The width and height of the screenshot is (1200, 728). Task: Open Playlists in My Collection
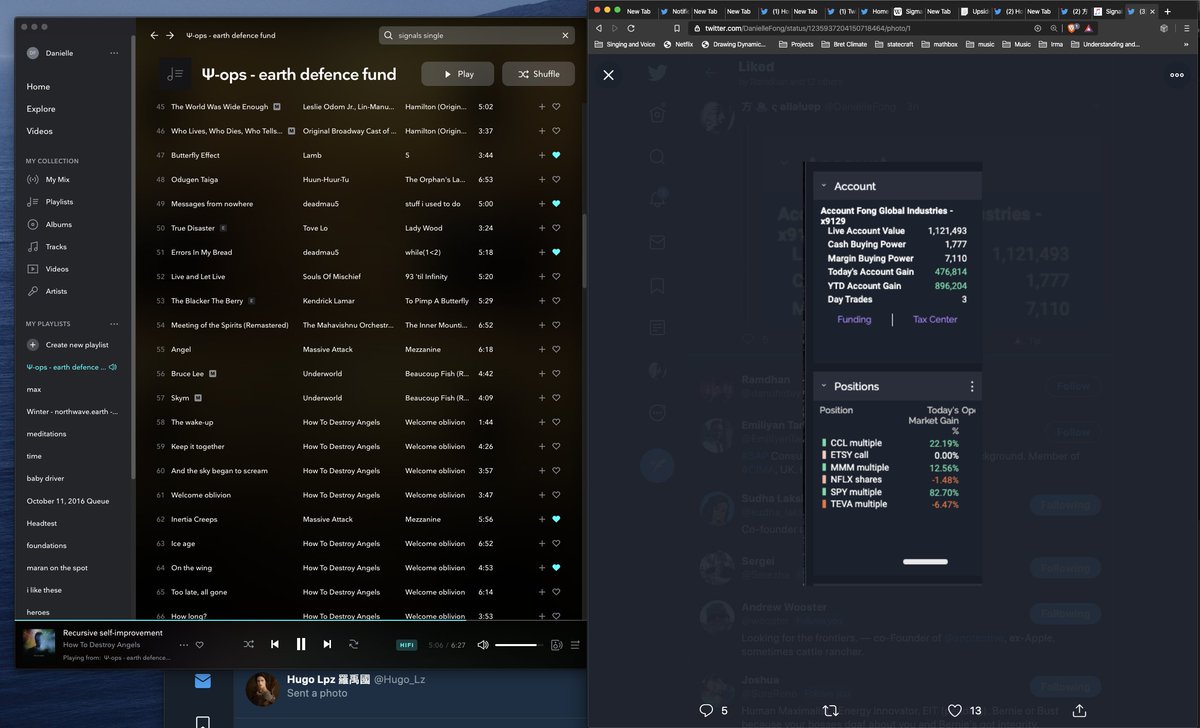pos(50,202)
